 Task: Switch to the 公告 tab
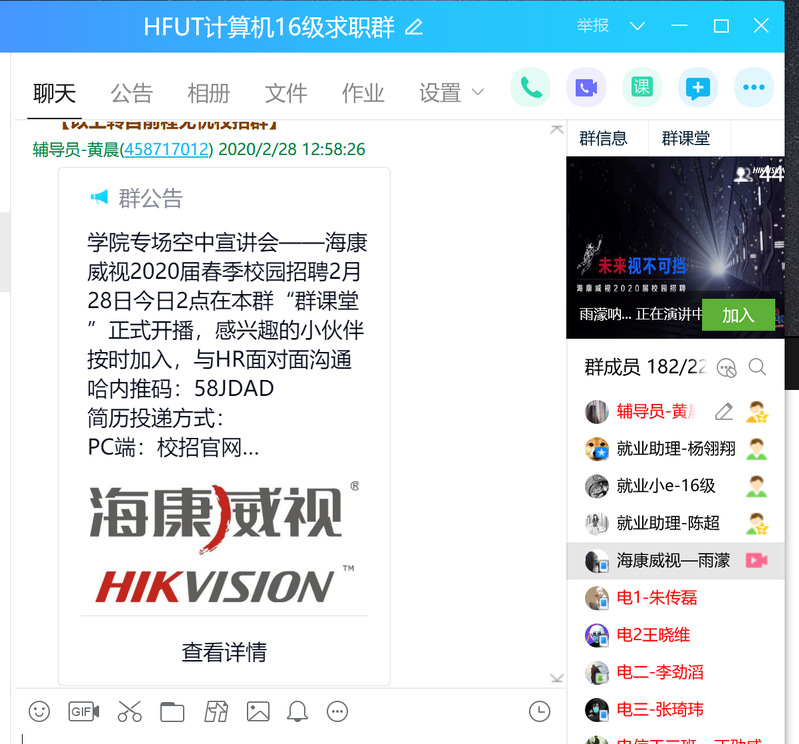[x=131, y=93]
